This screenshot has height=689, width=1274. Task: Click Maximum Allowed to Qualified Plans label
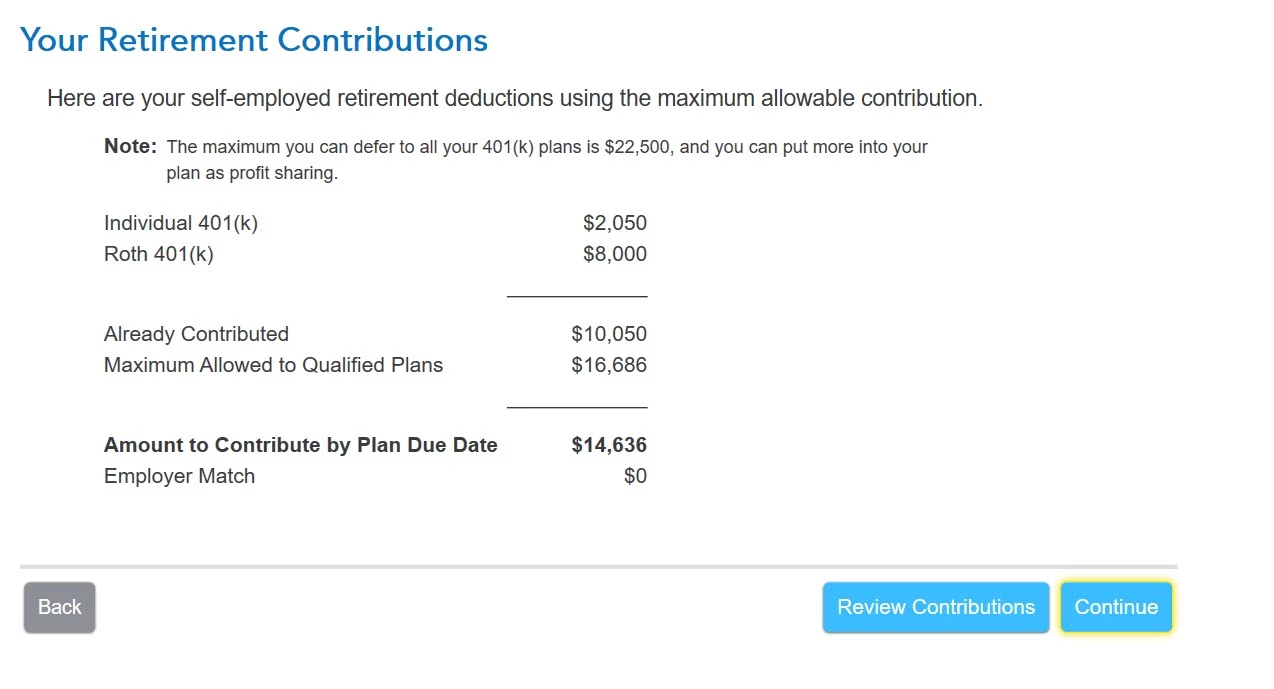point(273,365)
